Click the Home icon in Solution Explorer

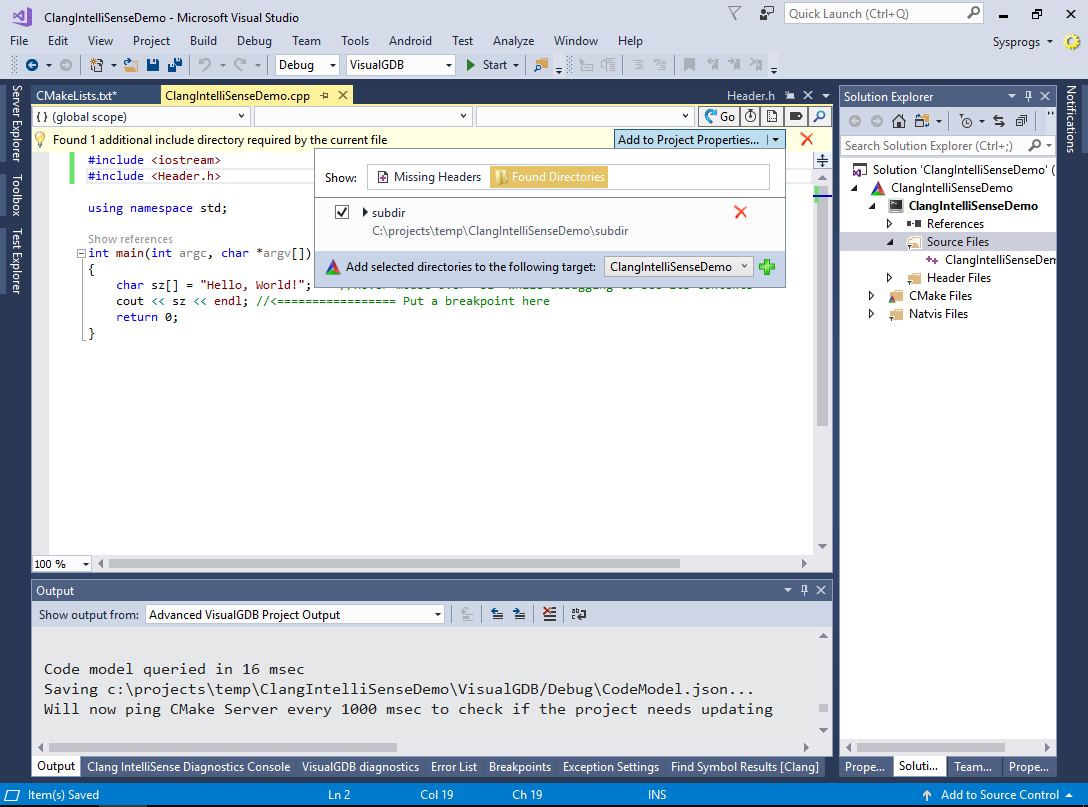(x=899, y=120)
